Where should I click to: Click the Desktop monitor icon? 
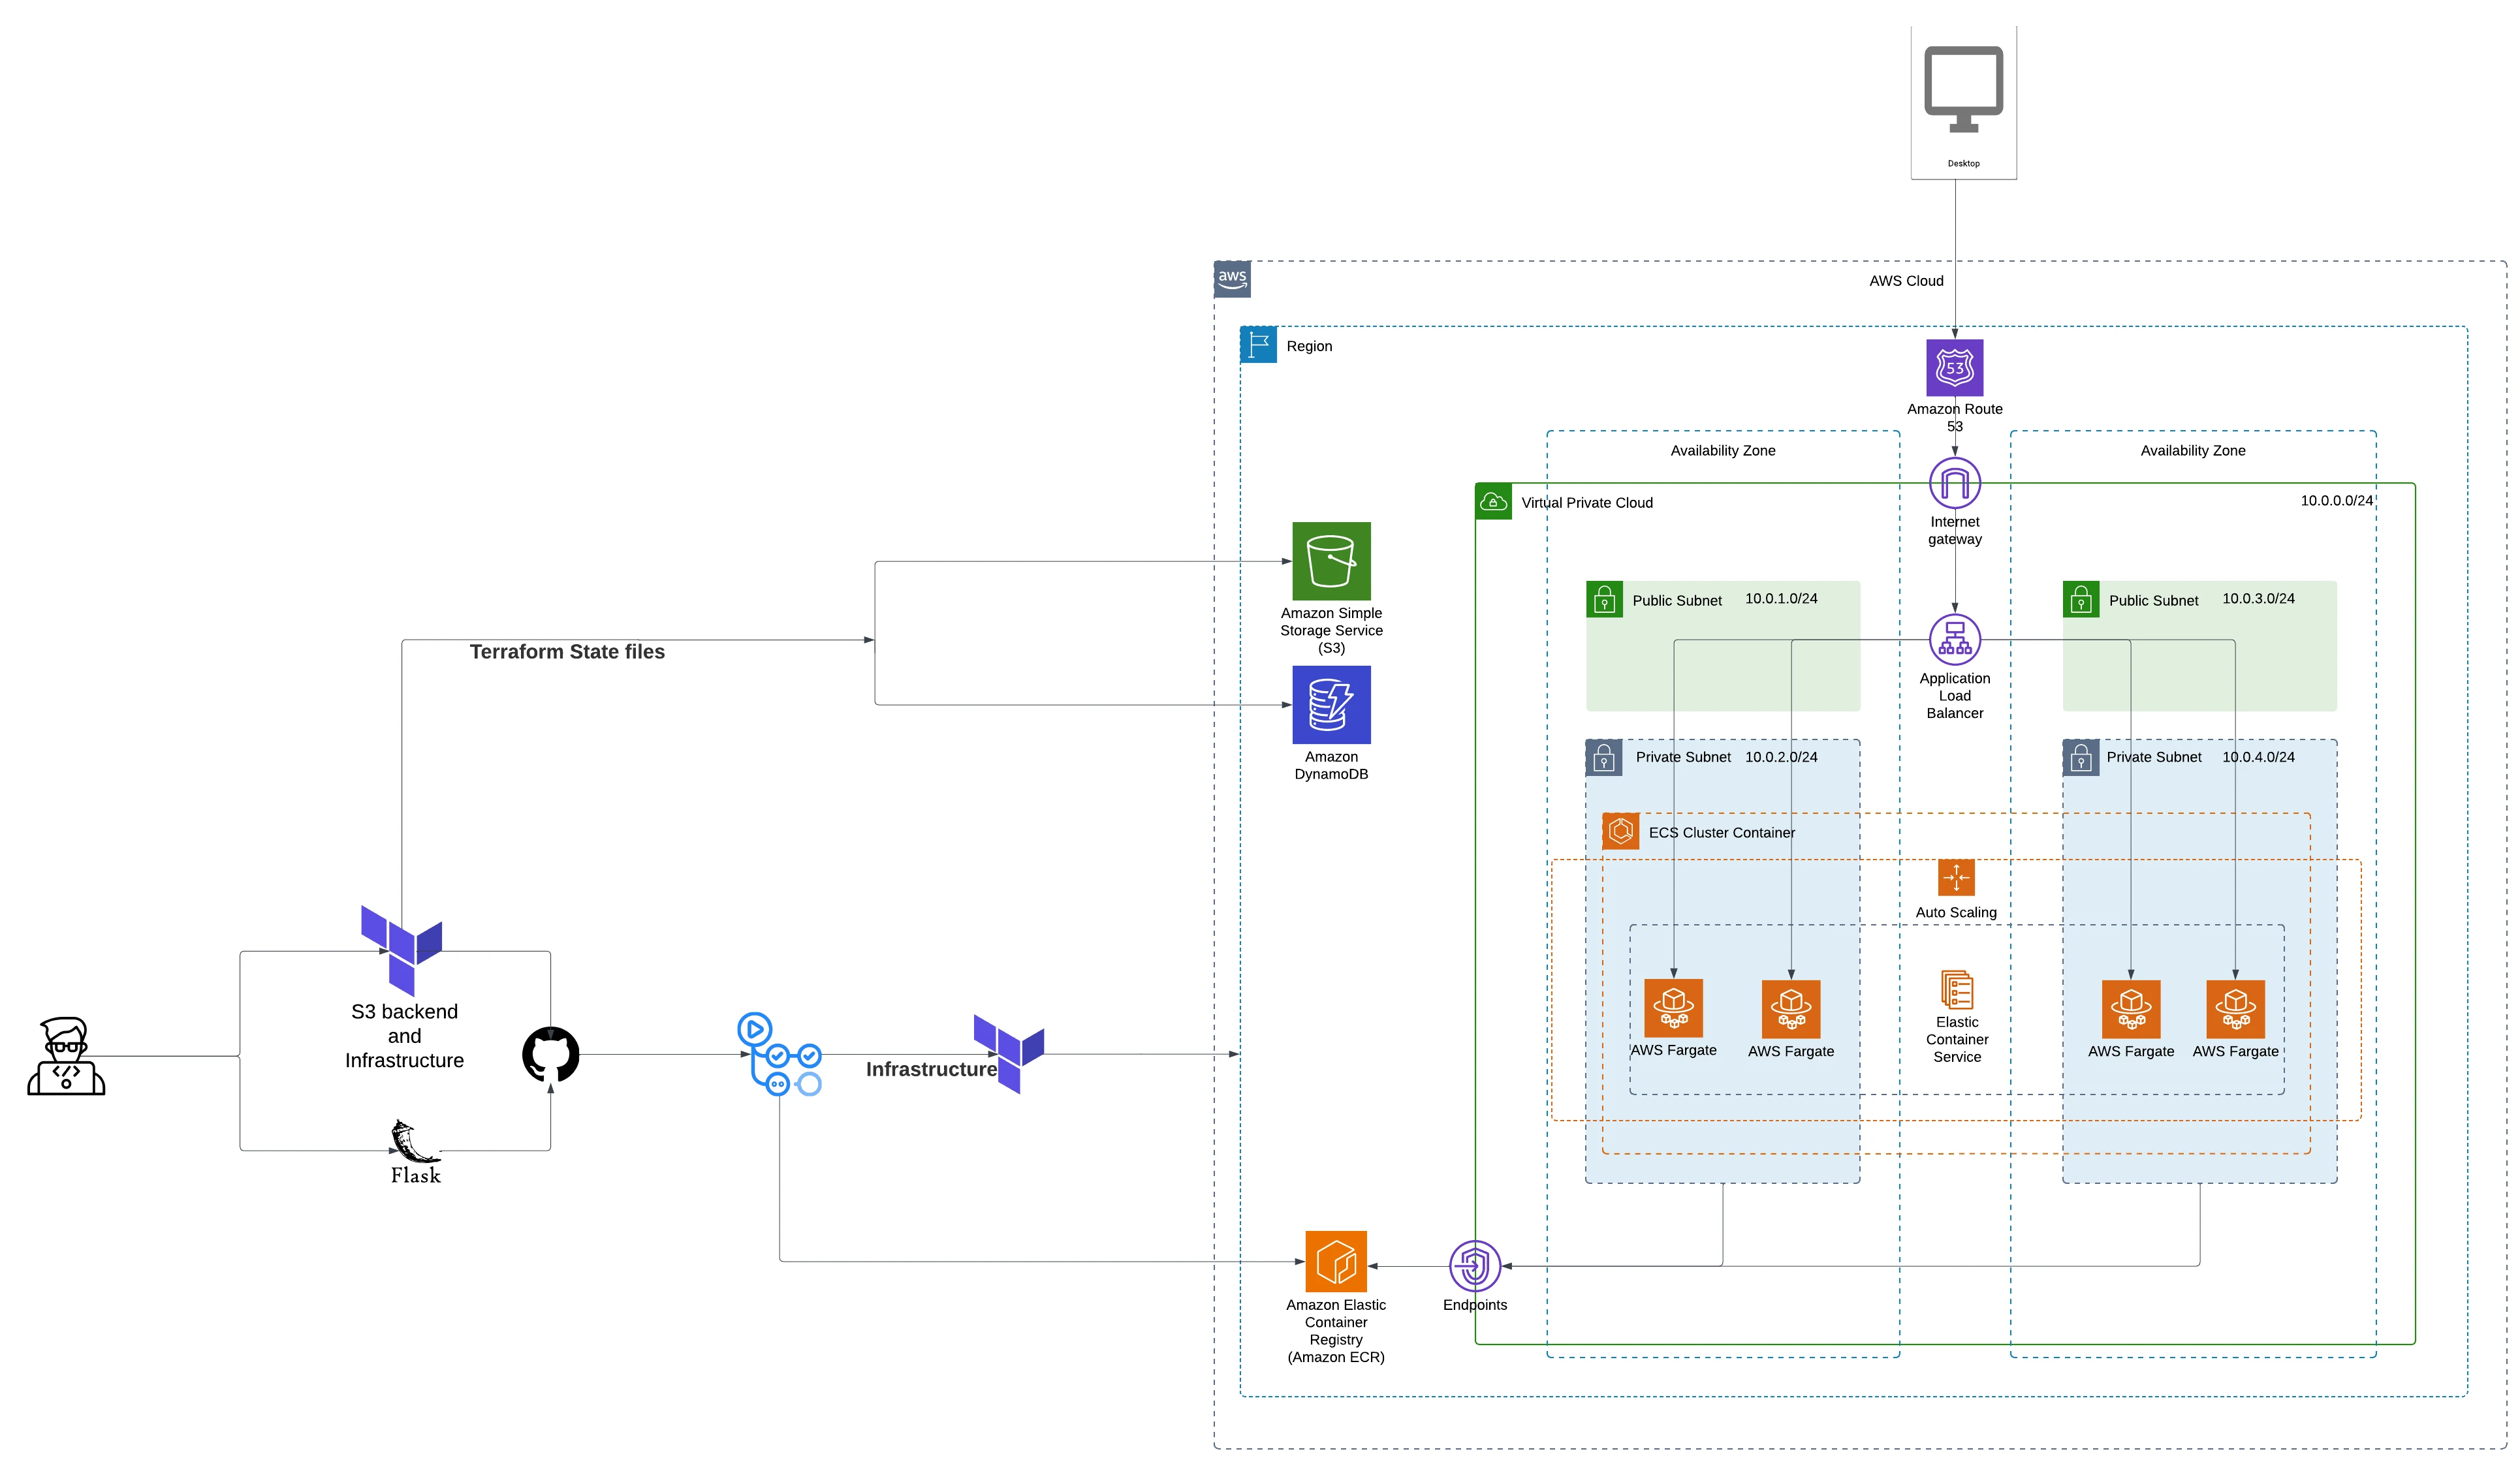pyautogui.click(x=1963, y=88)
